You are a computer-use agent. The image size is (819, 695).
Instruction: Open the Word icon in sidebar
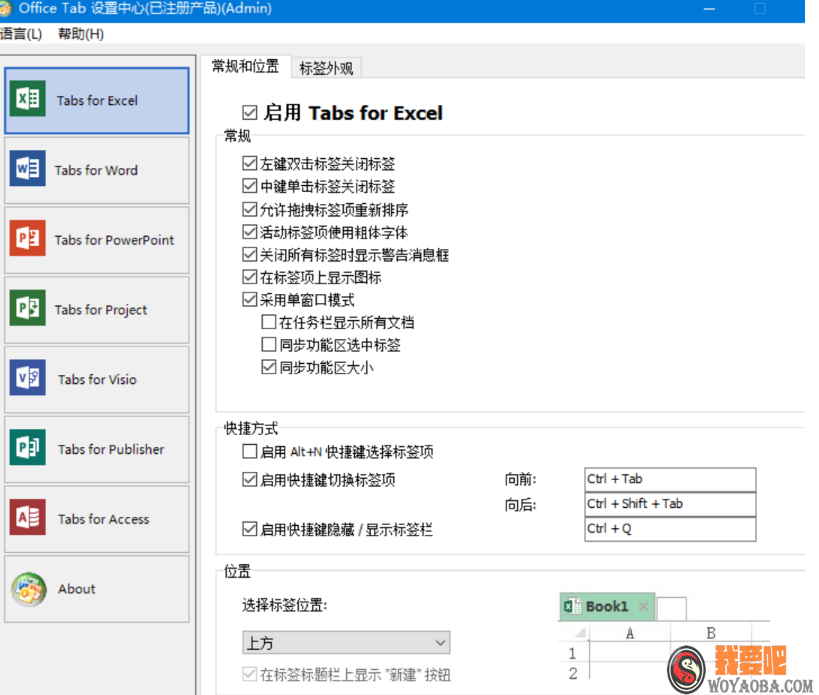tap(28, 169)
